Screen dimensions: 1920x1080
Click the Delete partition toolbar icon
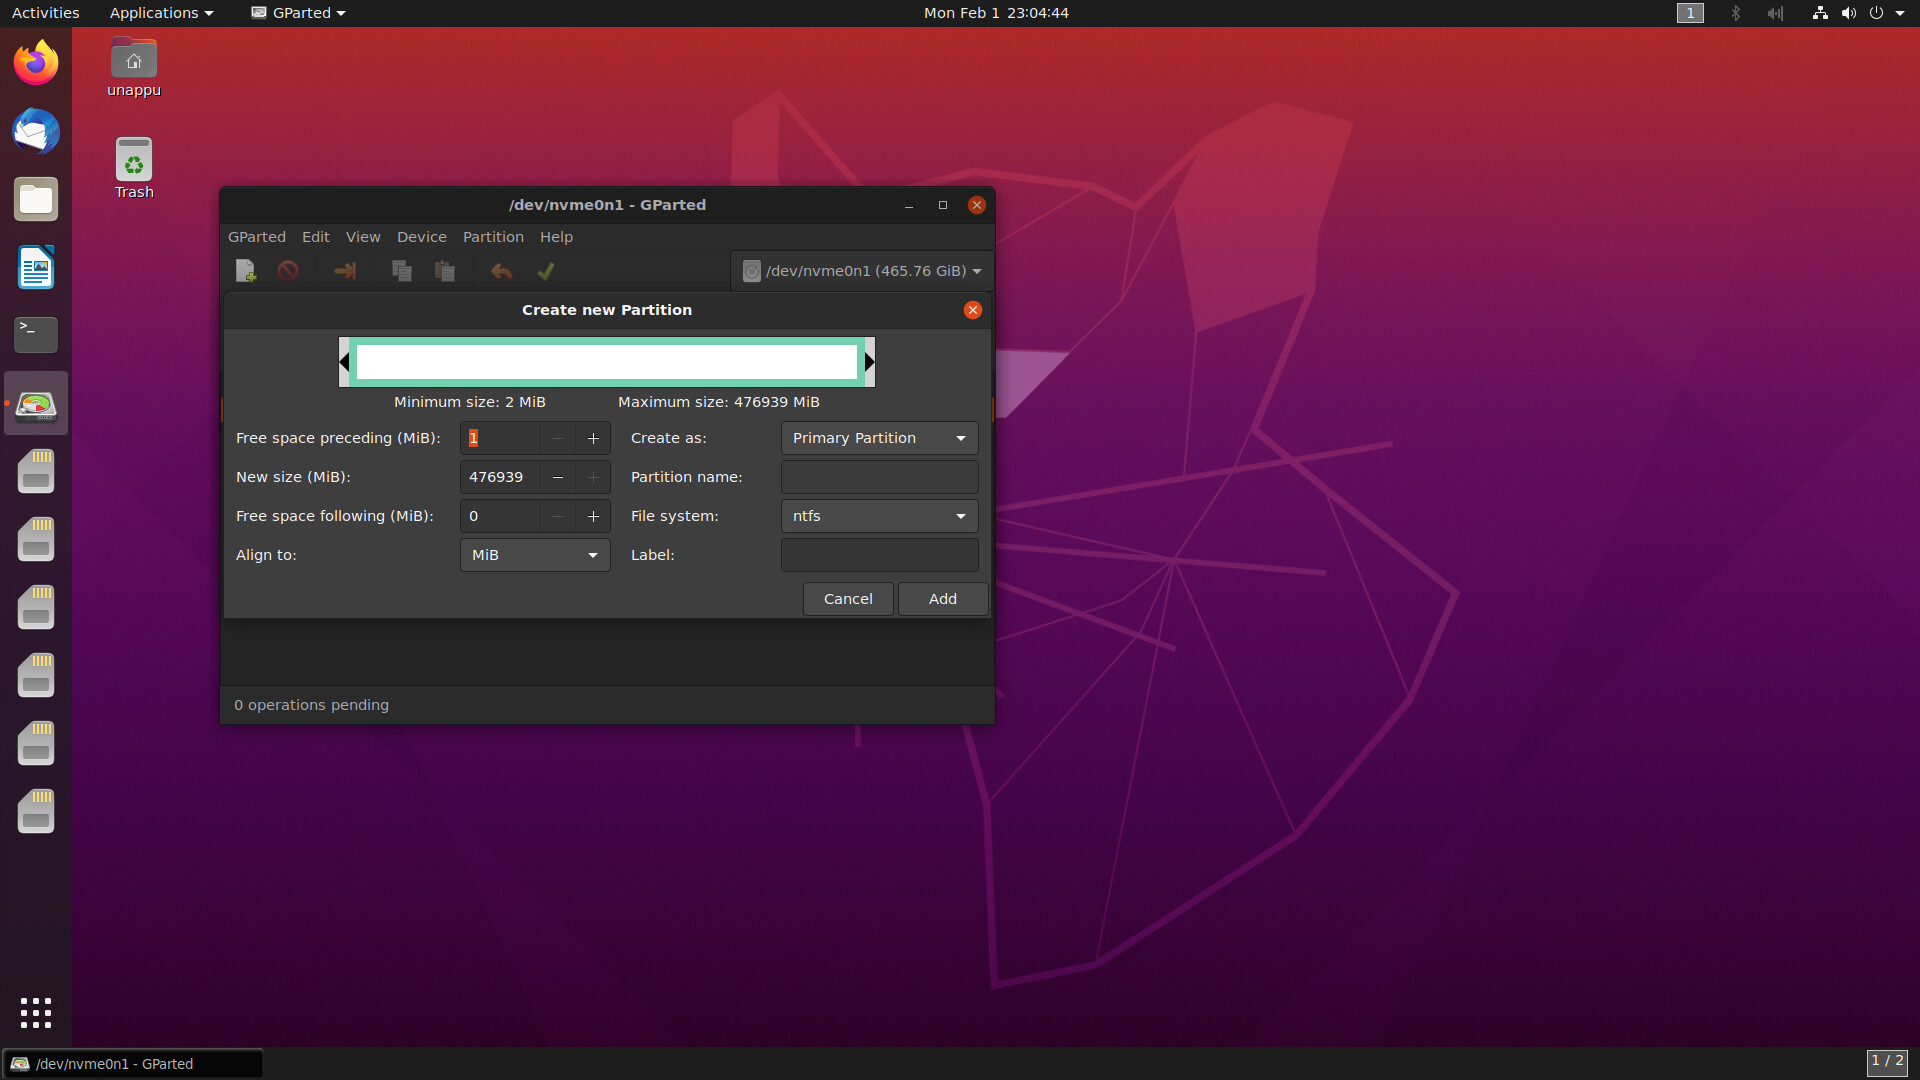tap(288, 271)
